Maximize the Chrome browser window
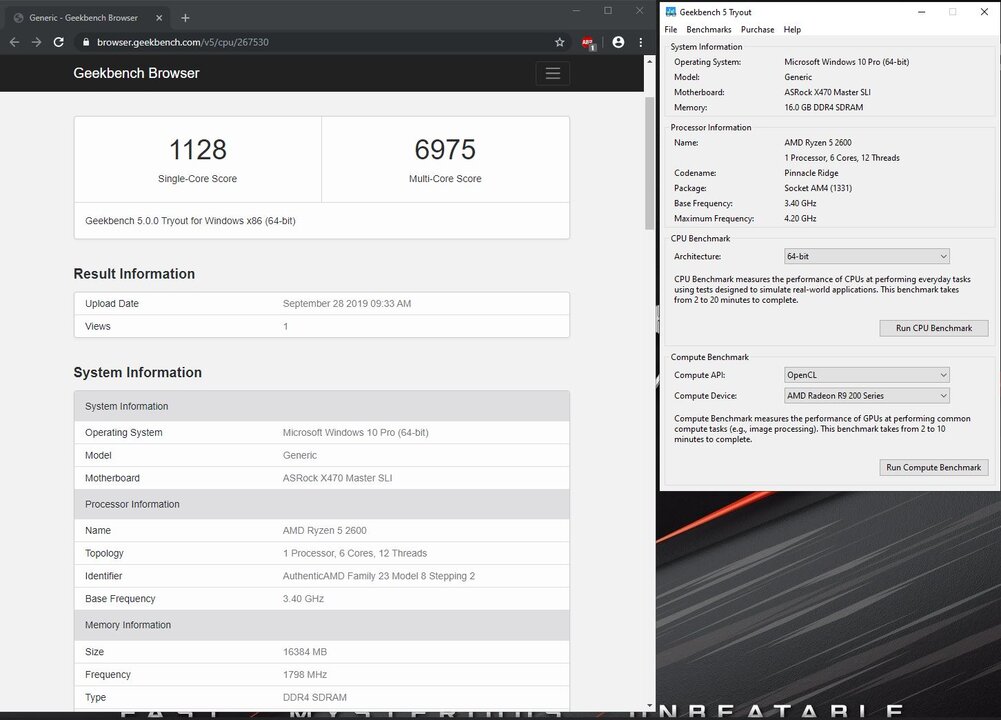 [608, 11]
